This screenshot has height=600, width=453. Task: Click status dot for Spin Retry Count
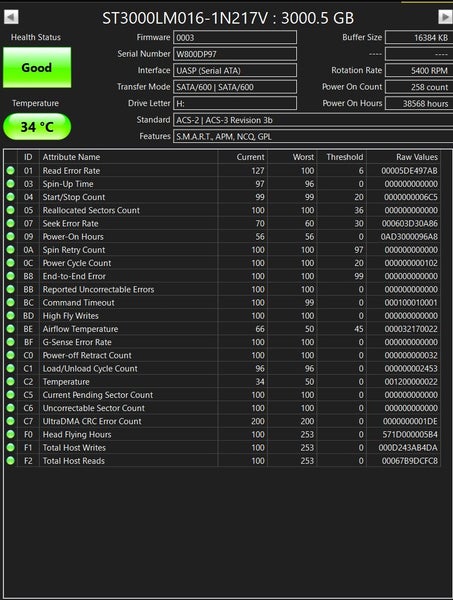11,250
